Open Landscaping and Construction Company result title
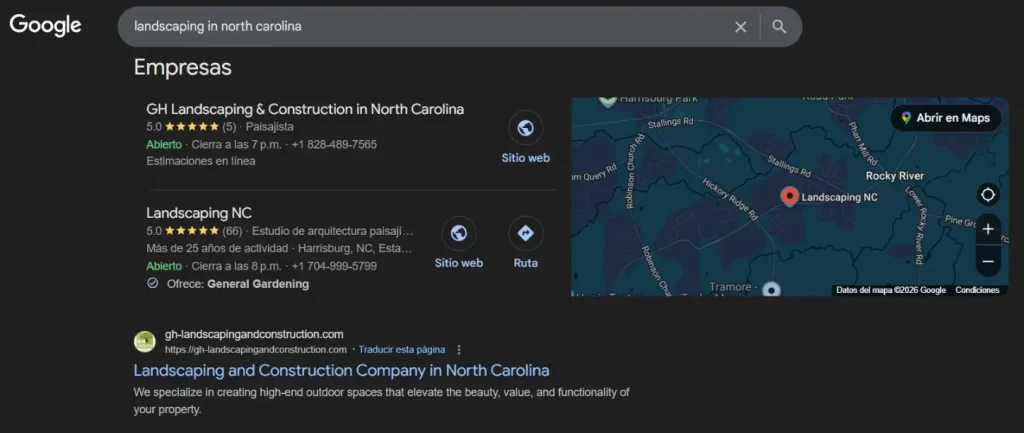 pos(342,370)
